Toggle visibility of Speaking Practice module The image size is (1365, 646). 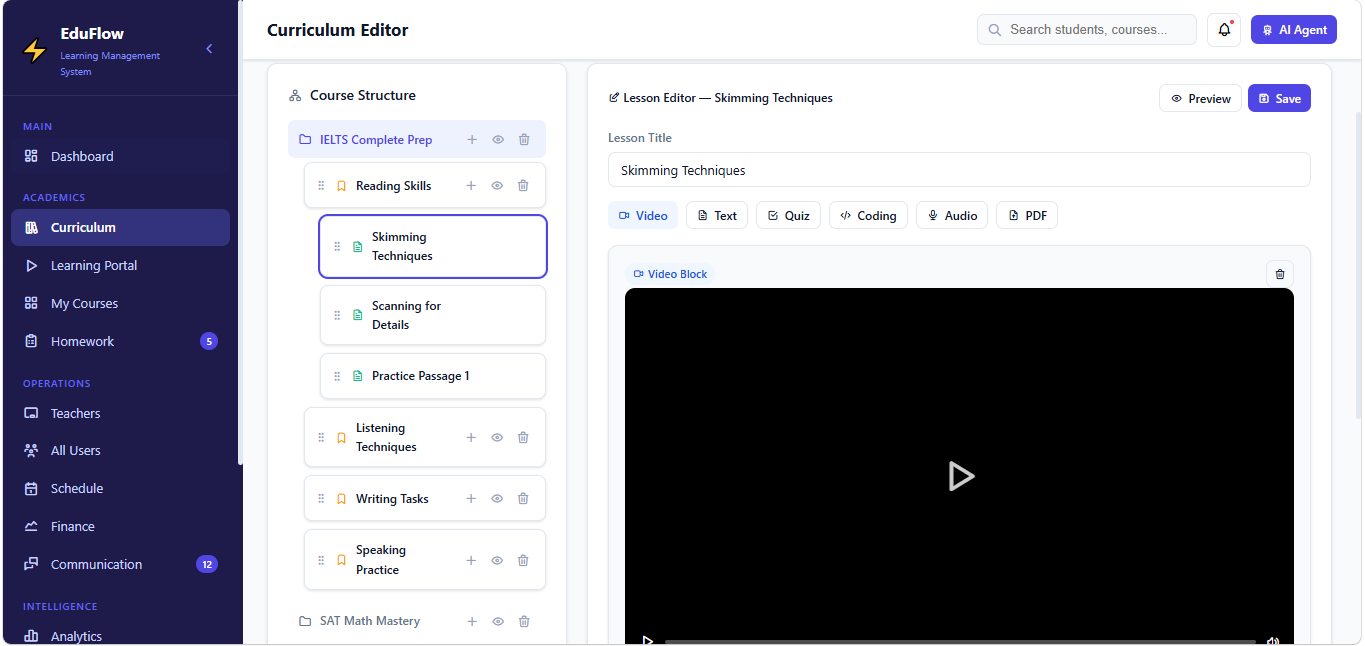[497, 560]
